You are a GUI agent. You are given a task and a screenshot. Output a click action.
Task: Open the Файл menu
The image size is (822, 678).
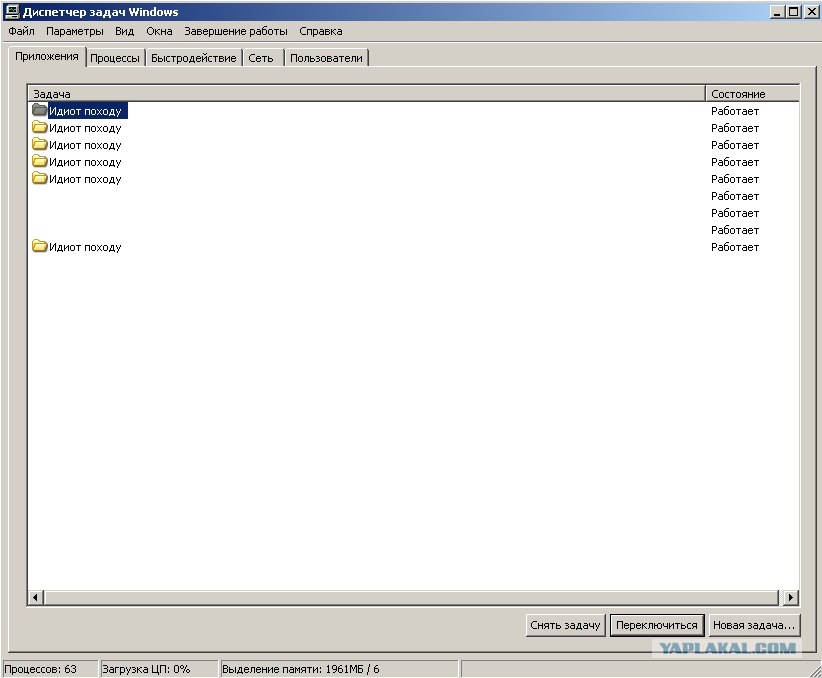[x=21, y=31]
